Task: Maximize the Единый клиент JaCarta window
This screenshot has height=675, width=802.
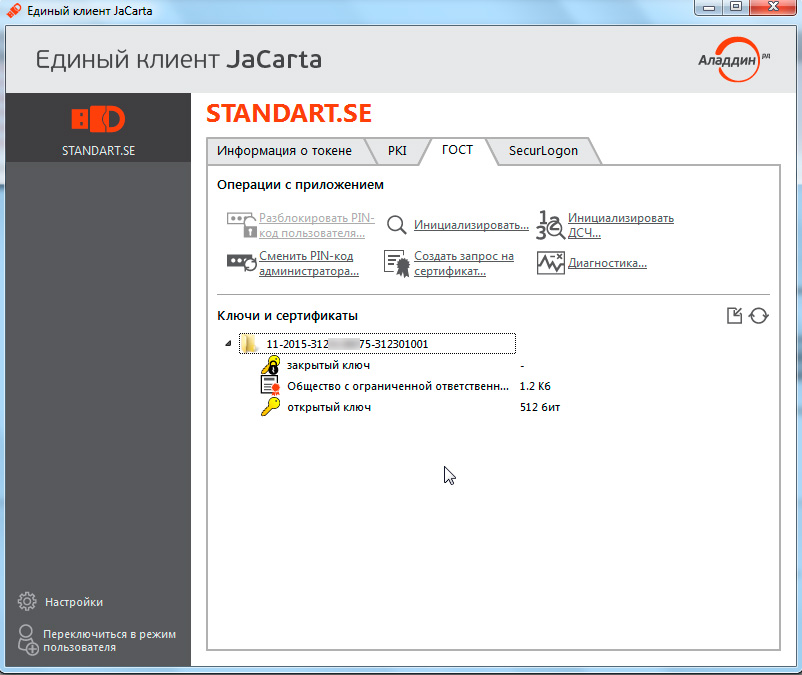Action: coord(736,7)
